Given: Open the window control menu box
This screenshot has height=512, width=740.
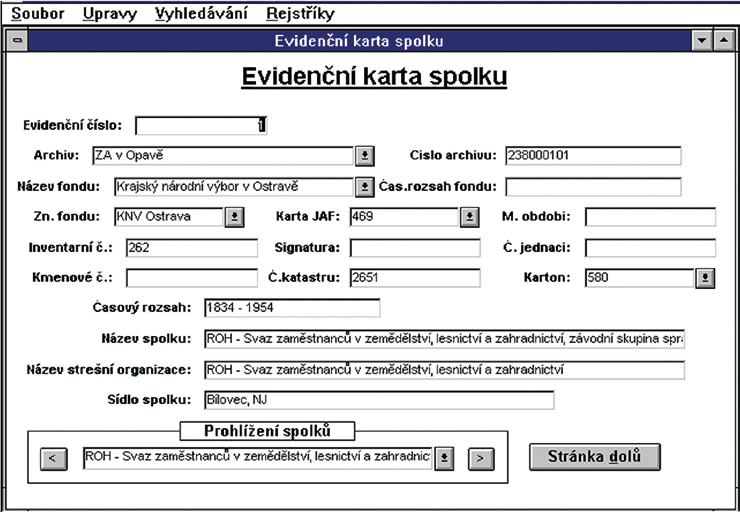Looking at the screenshot, I should coord(17,41).
